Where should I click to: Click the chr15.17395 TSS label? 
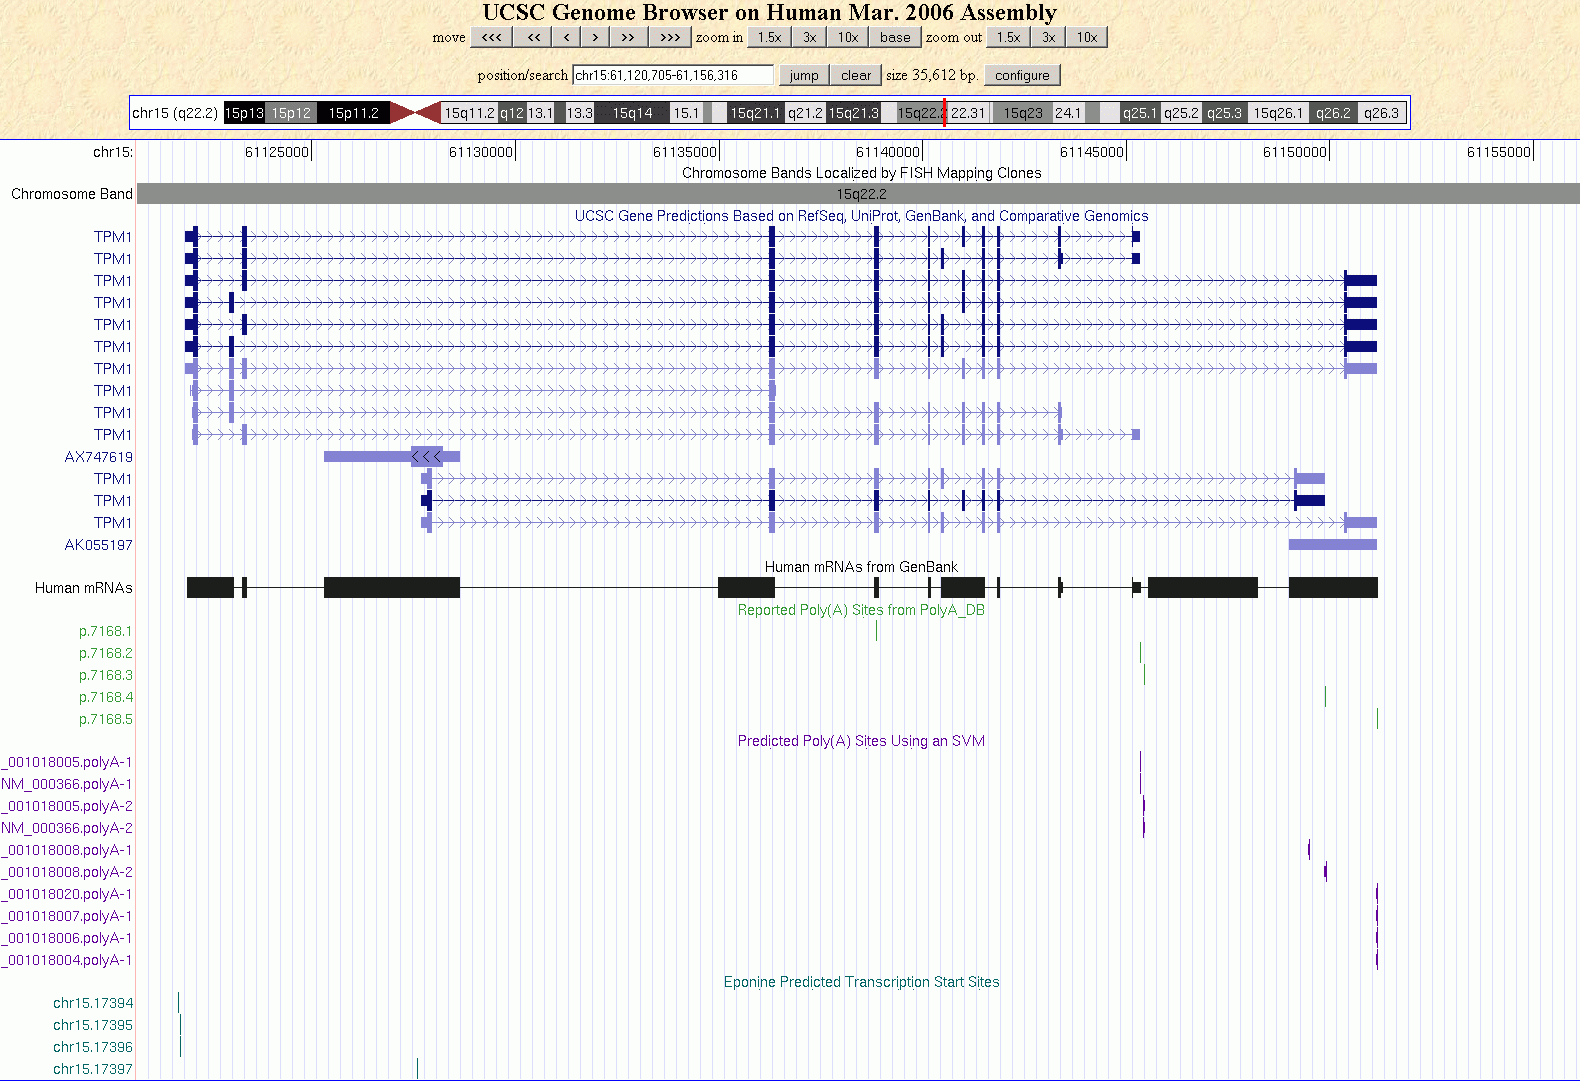click(93, 1025)
